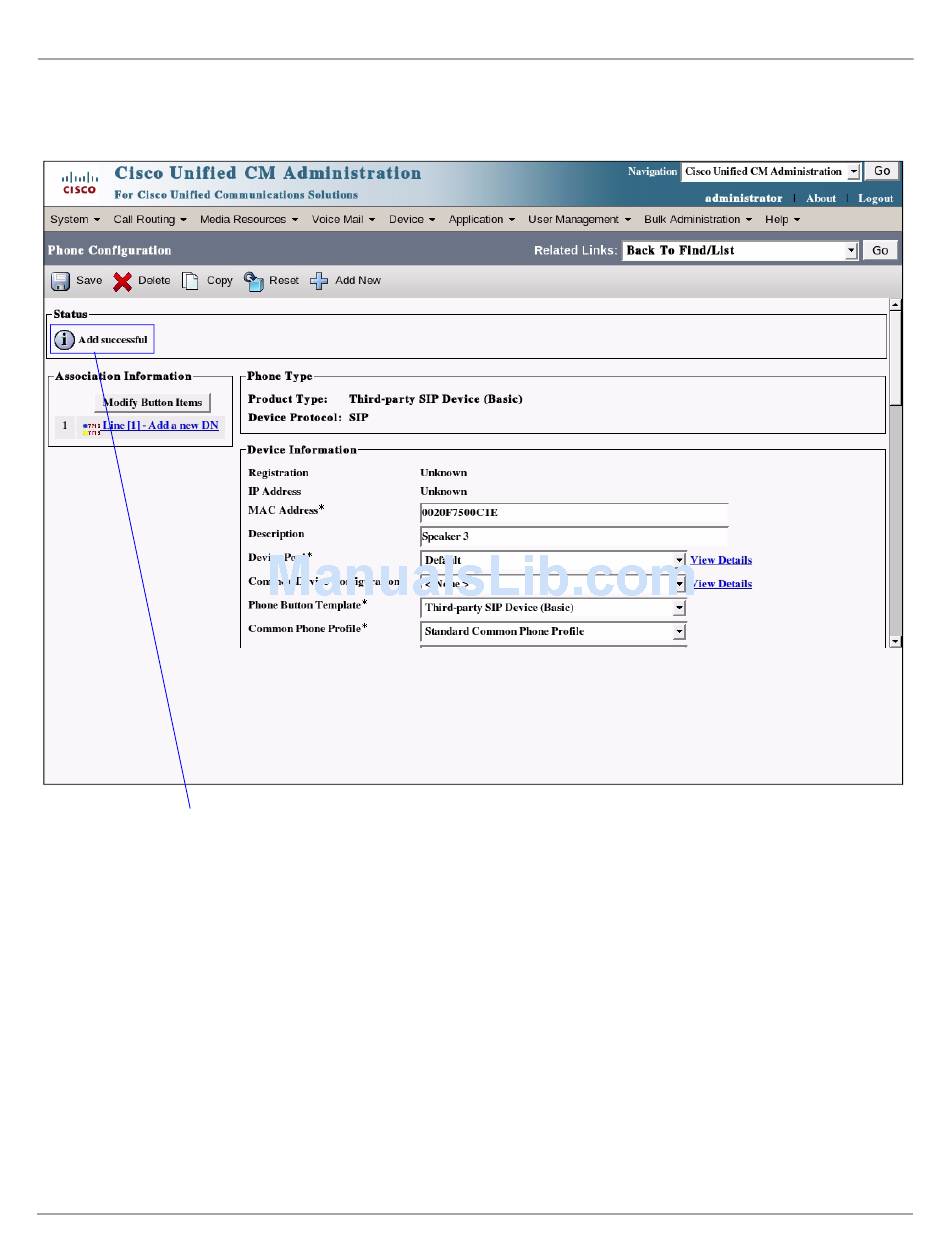
Task: Click the Cisco logo
Action: [x=79, y=183]
